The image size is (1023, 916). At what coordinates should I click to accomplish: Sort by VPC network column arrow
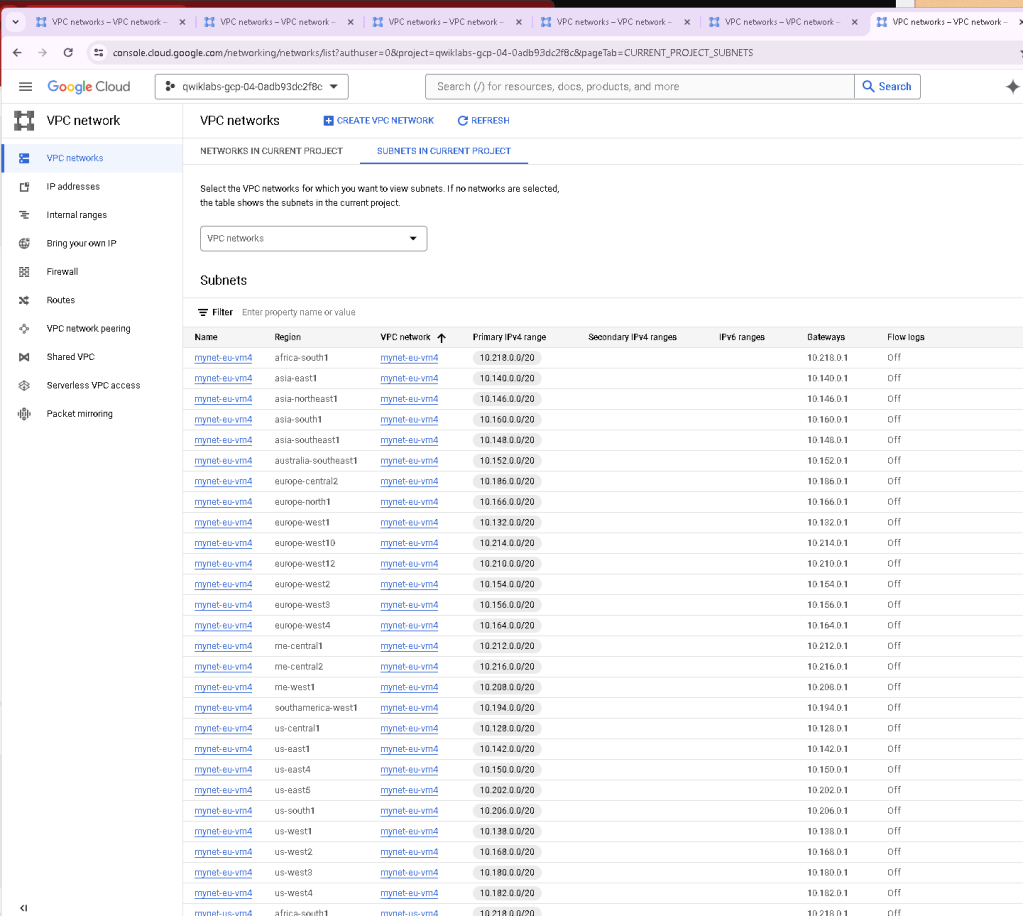pos(441,337)
